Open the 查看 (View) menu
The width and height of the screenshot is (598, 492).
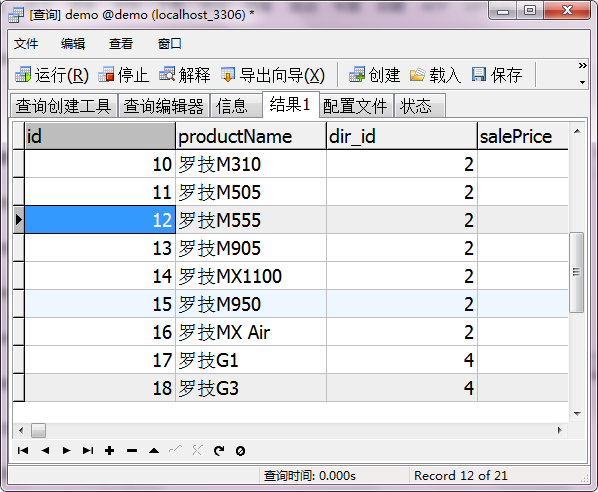(x=121, y=44)
